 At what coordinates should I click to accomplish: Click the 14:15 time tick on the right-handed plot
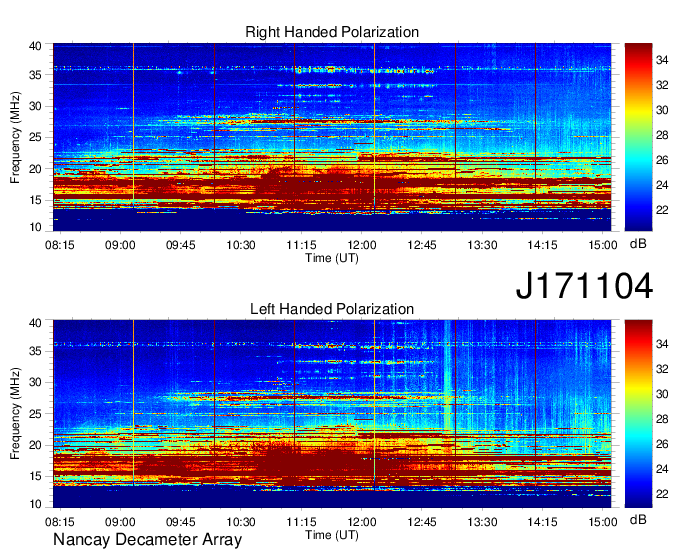tap(543, 245)
